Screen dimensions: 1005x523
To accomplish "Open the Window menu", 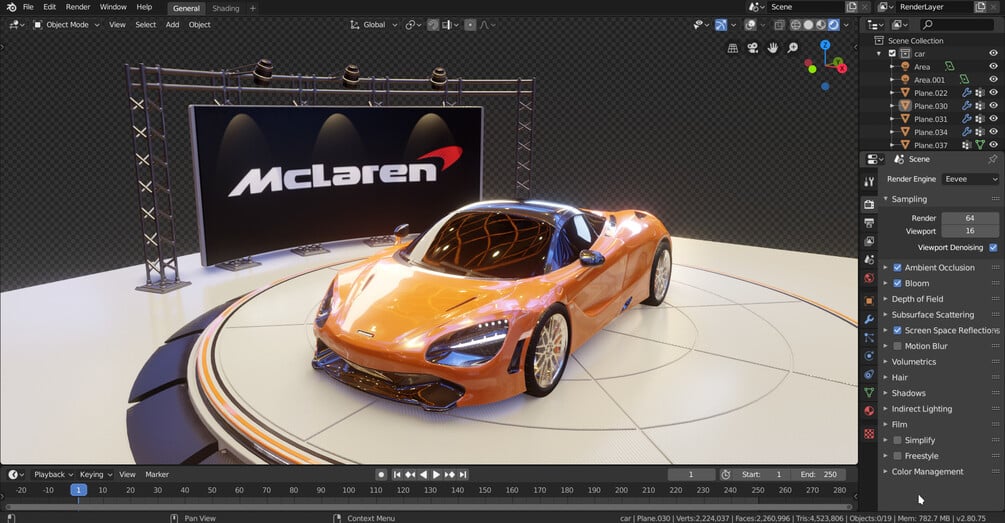I will tap(113, 7).
